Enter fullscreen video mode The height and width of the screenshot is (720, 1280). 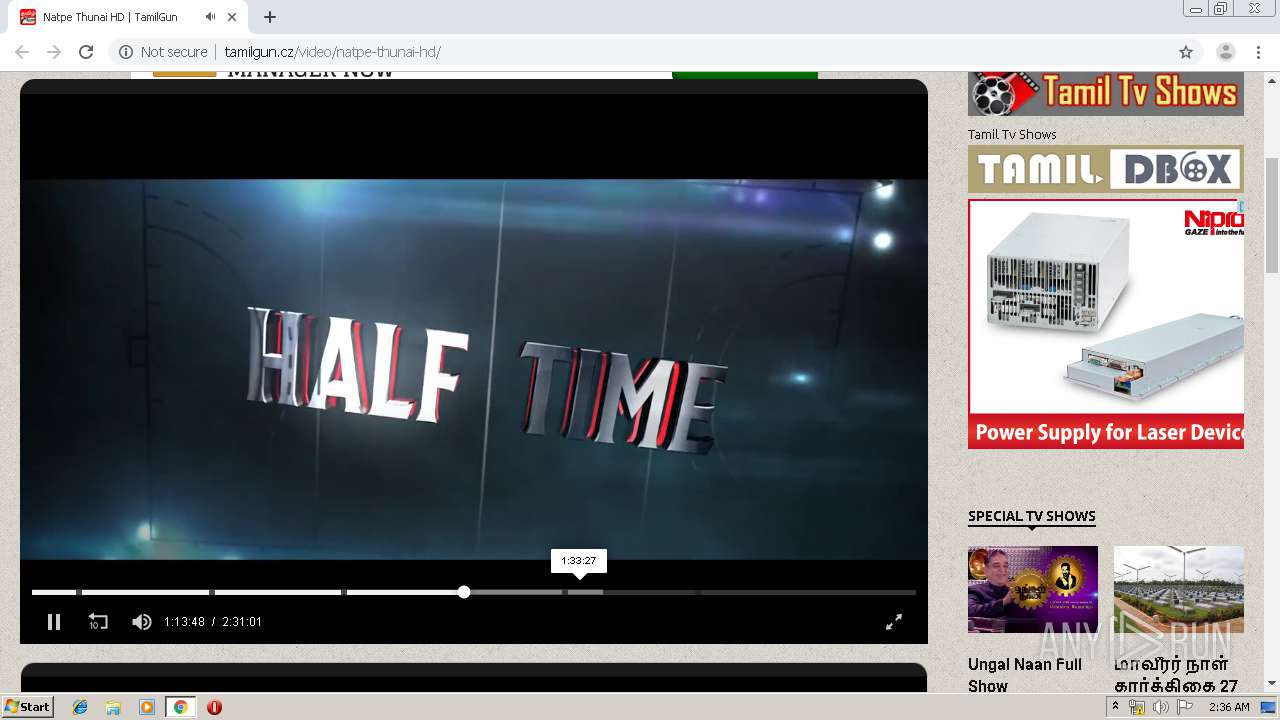[894, 622]
